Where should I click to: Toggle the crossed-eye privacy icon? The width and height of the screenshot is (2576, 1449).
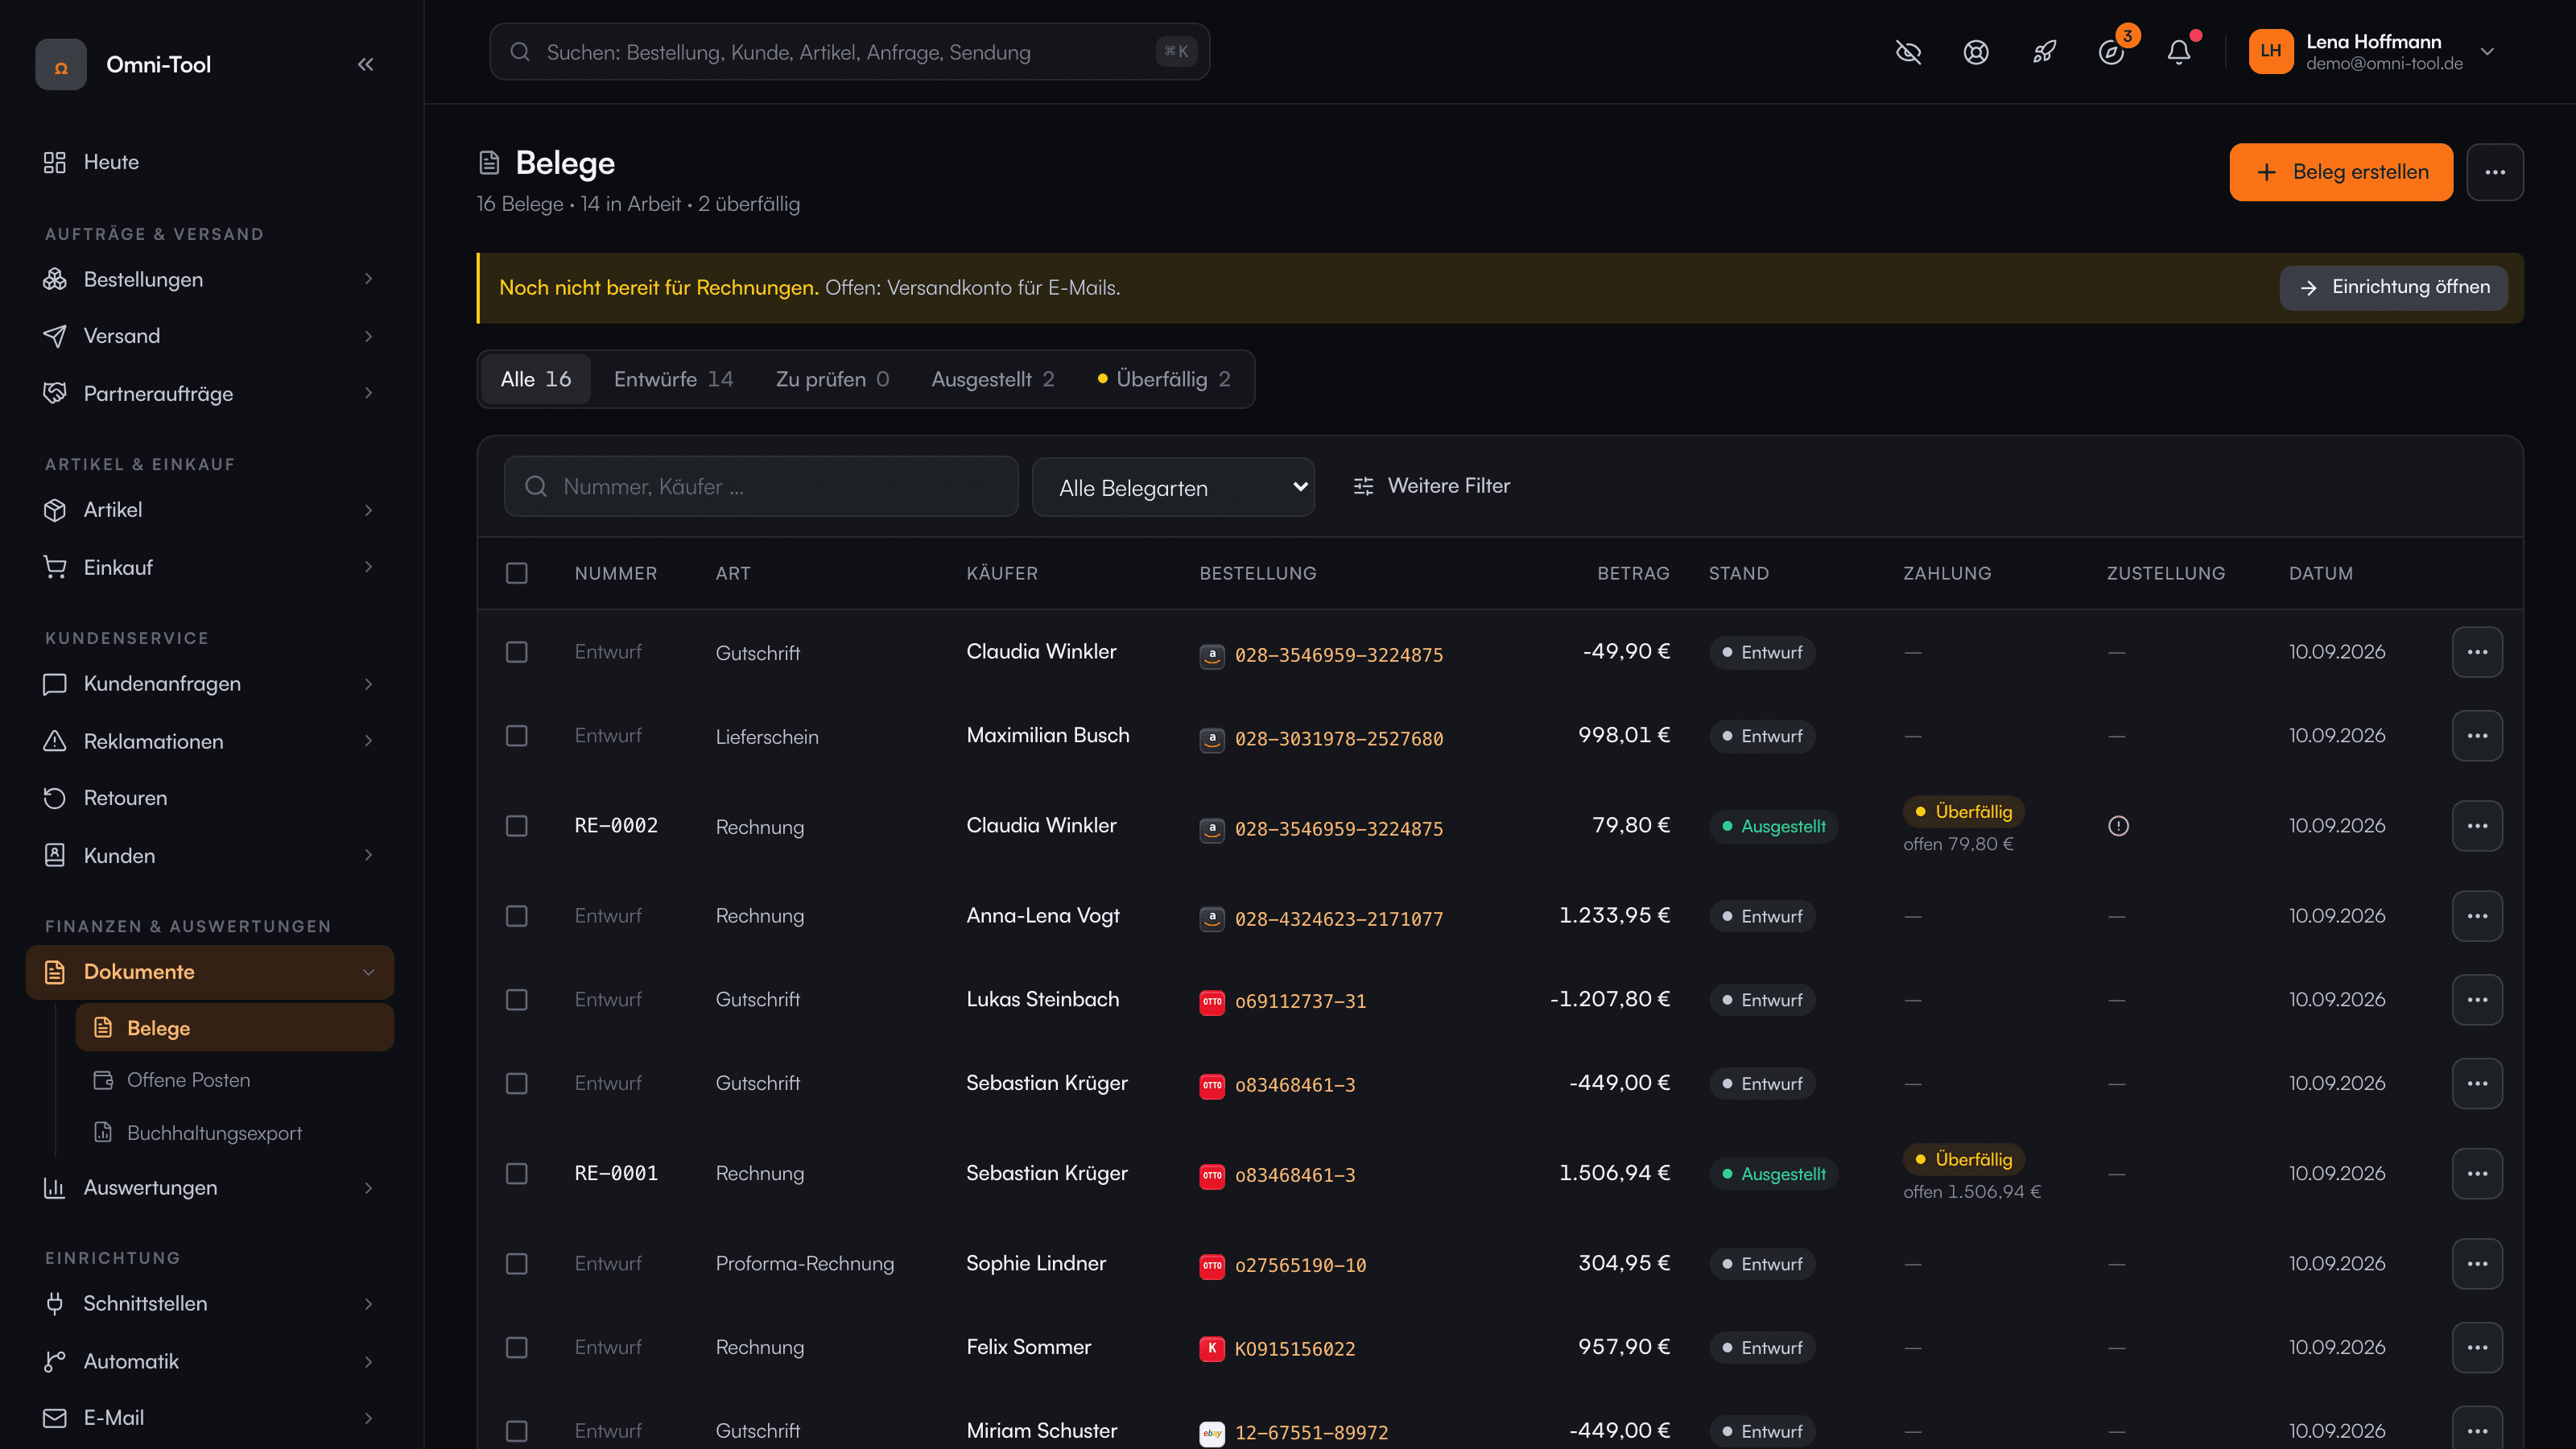pos(1908,52)
